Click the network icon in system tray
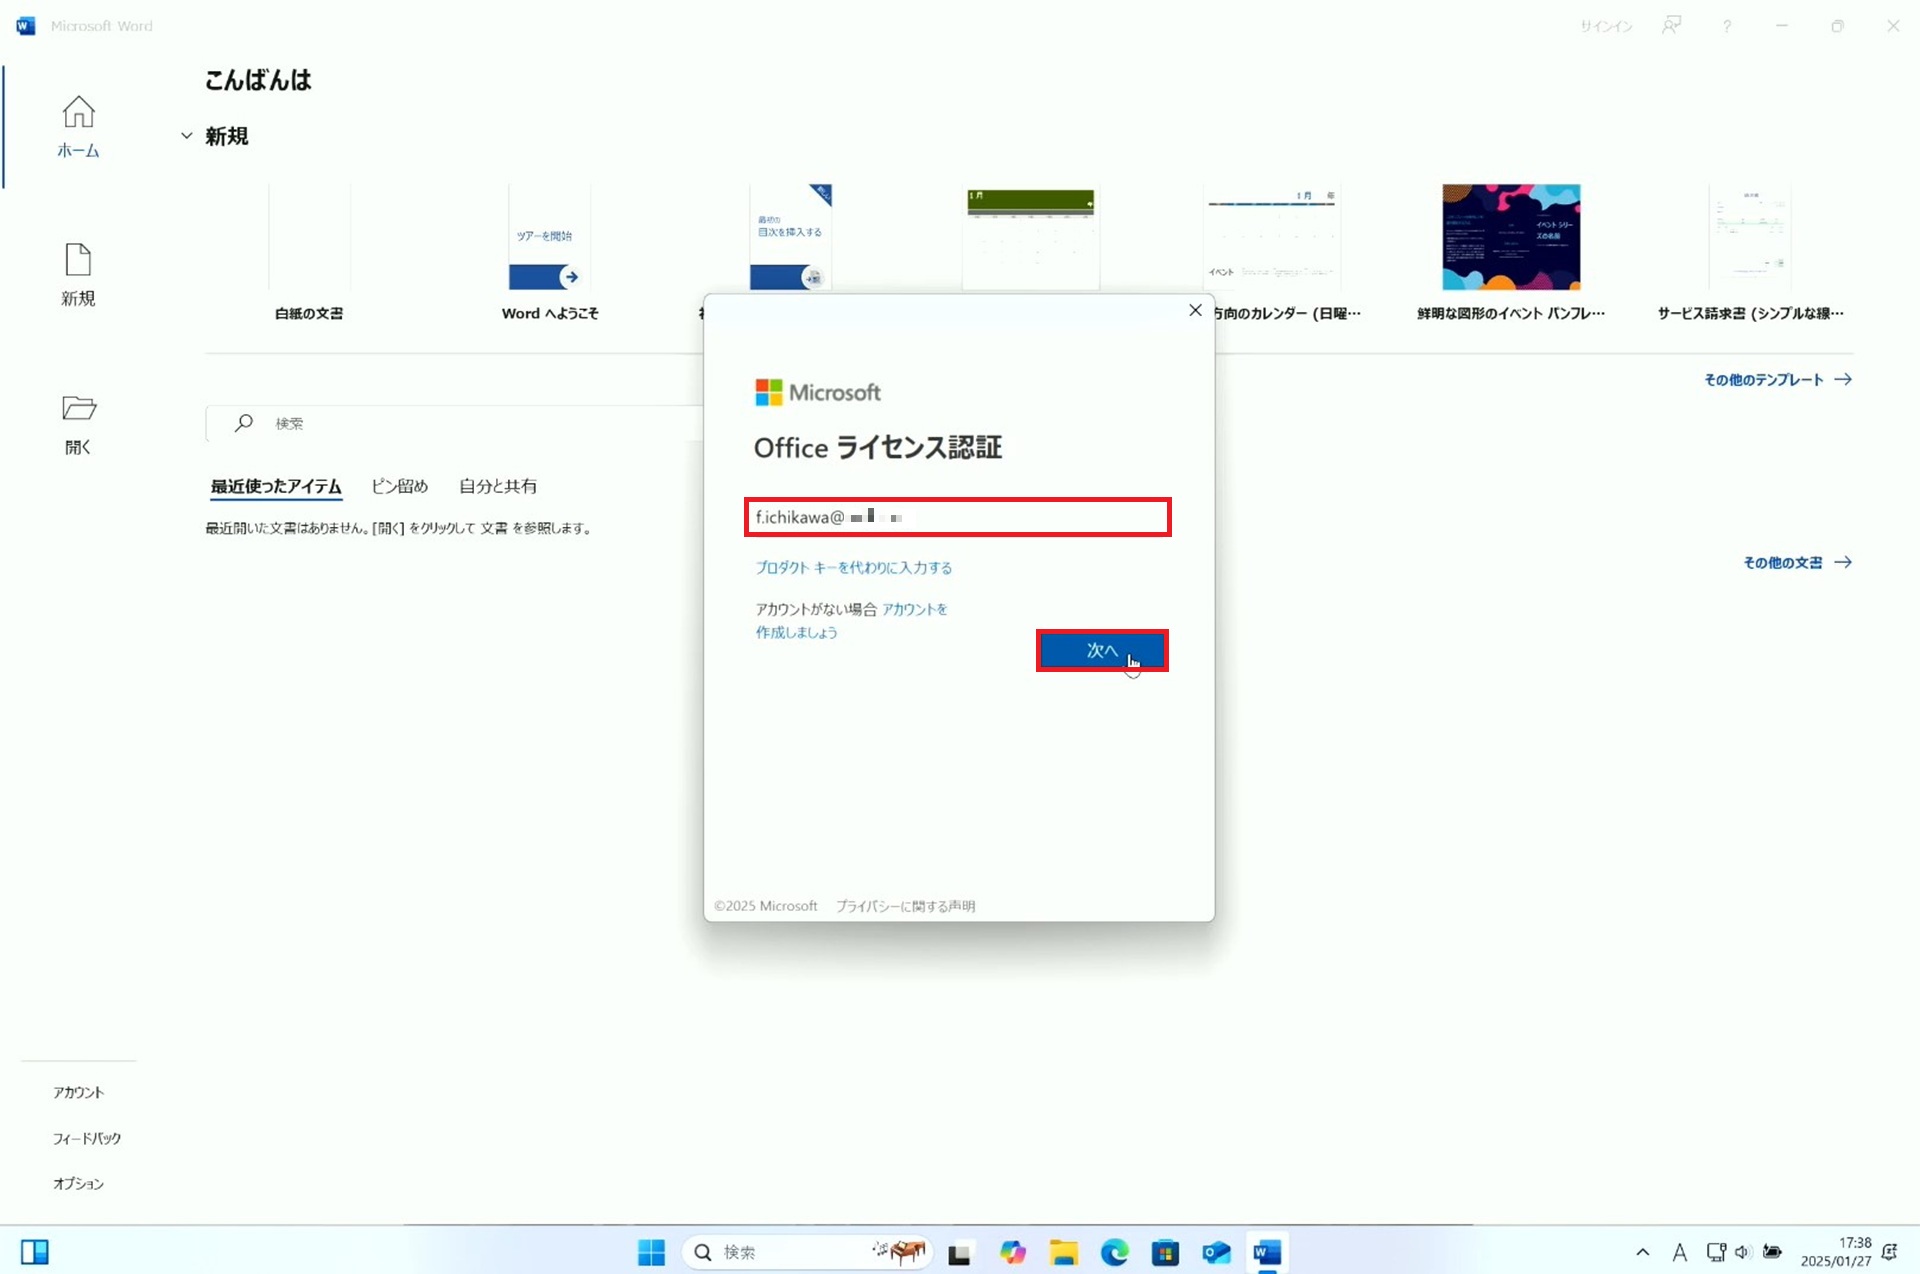Viewport: 1920px width, 1274px height. click(1716, 1252)
